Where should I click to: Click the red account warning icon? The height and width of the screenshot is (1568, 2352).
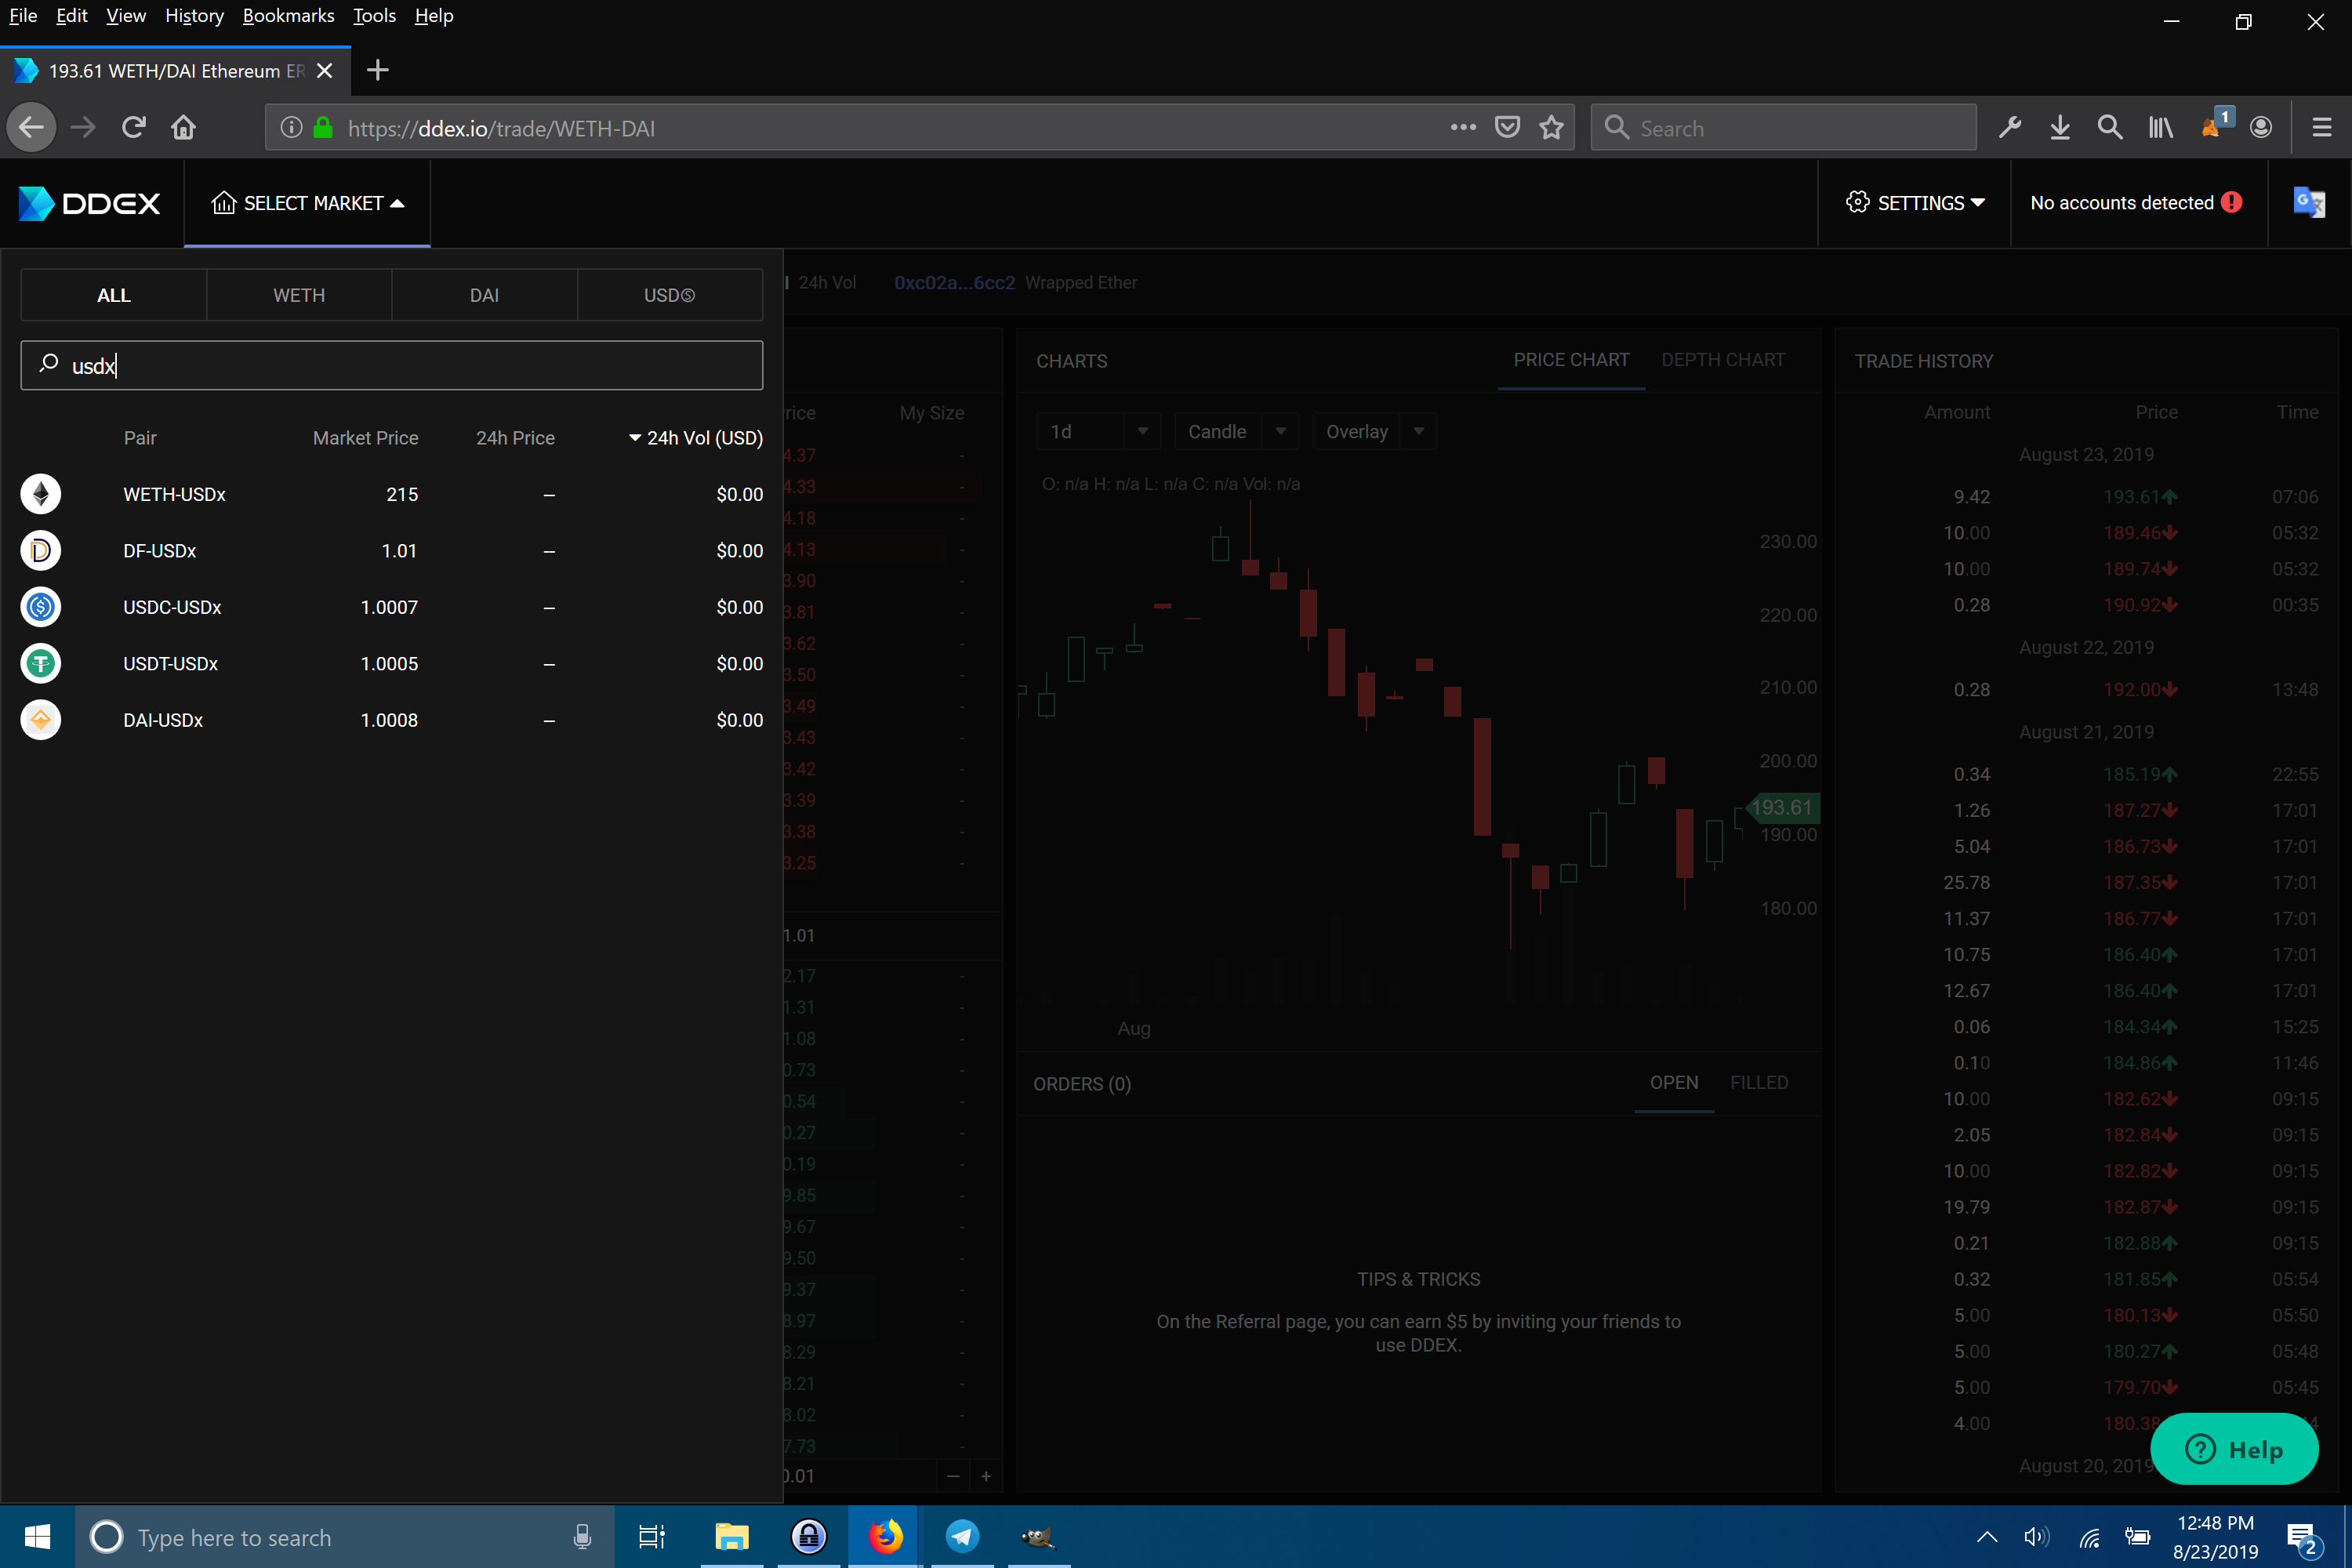(2231, 203)
